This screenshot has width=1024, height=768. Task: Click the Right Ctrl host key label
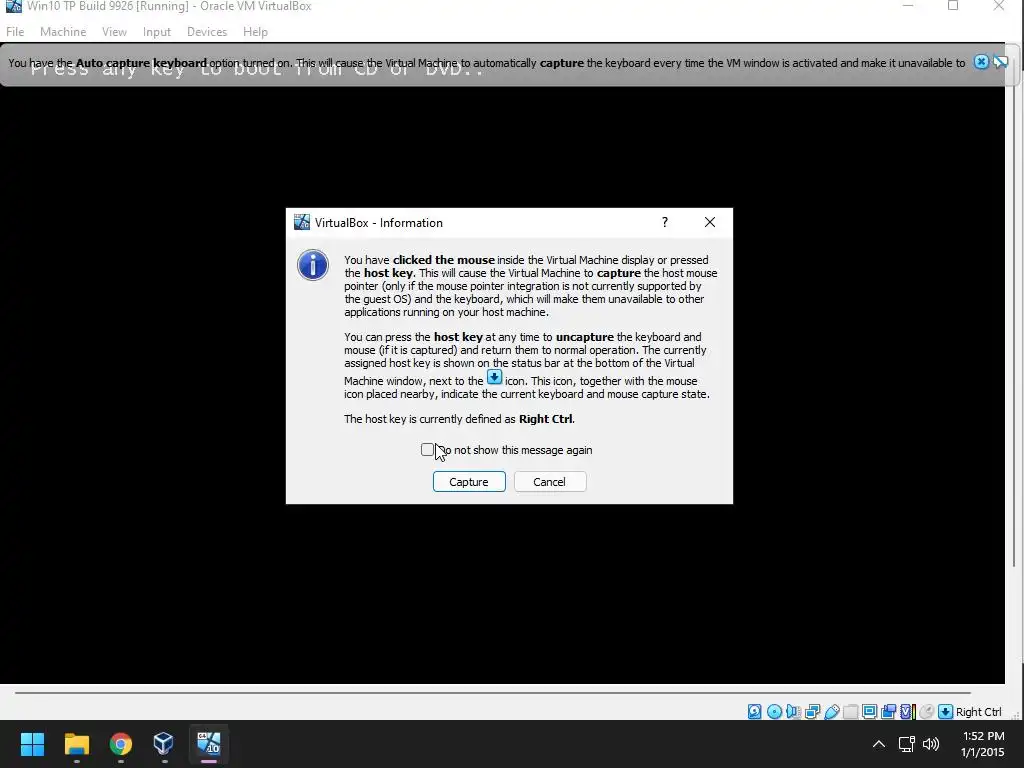[x=978, y=712]
